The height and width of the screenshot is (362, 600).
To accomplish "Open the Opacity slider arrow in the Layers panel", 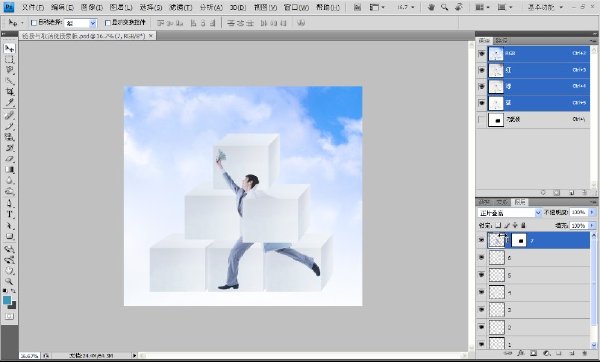I will pyautogui.click(x=592, y=212).
